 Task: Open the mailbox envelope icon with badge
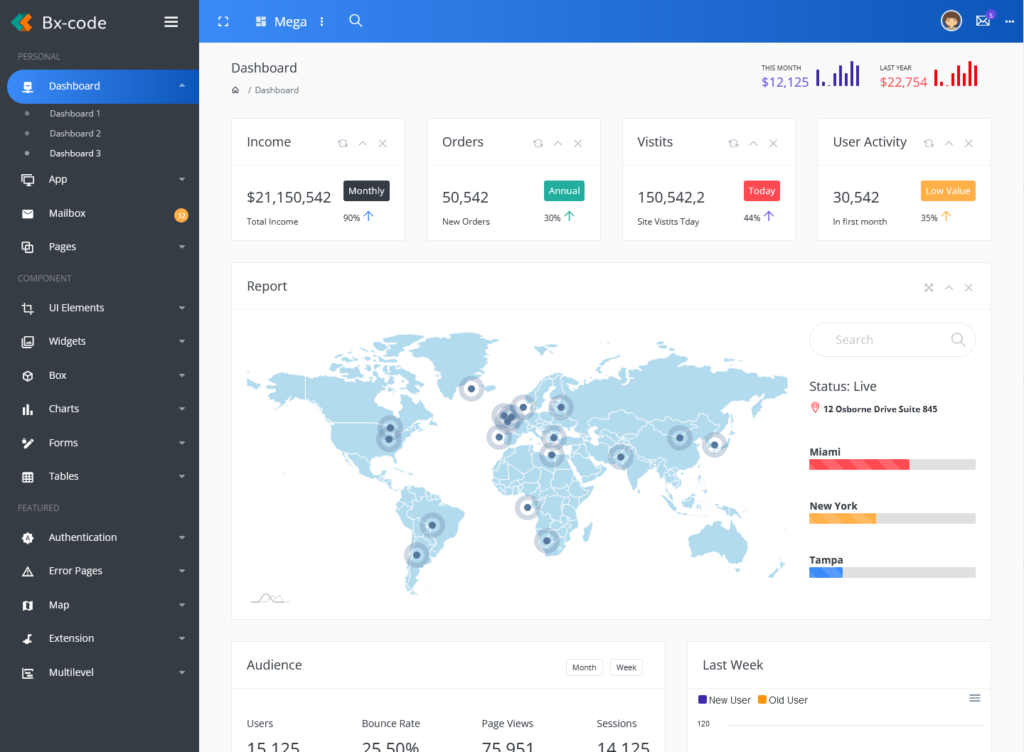tap(983, 20)
